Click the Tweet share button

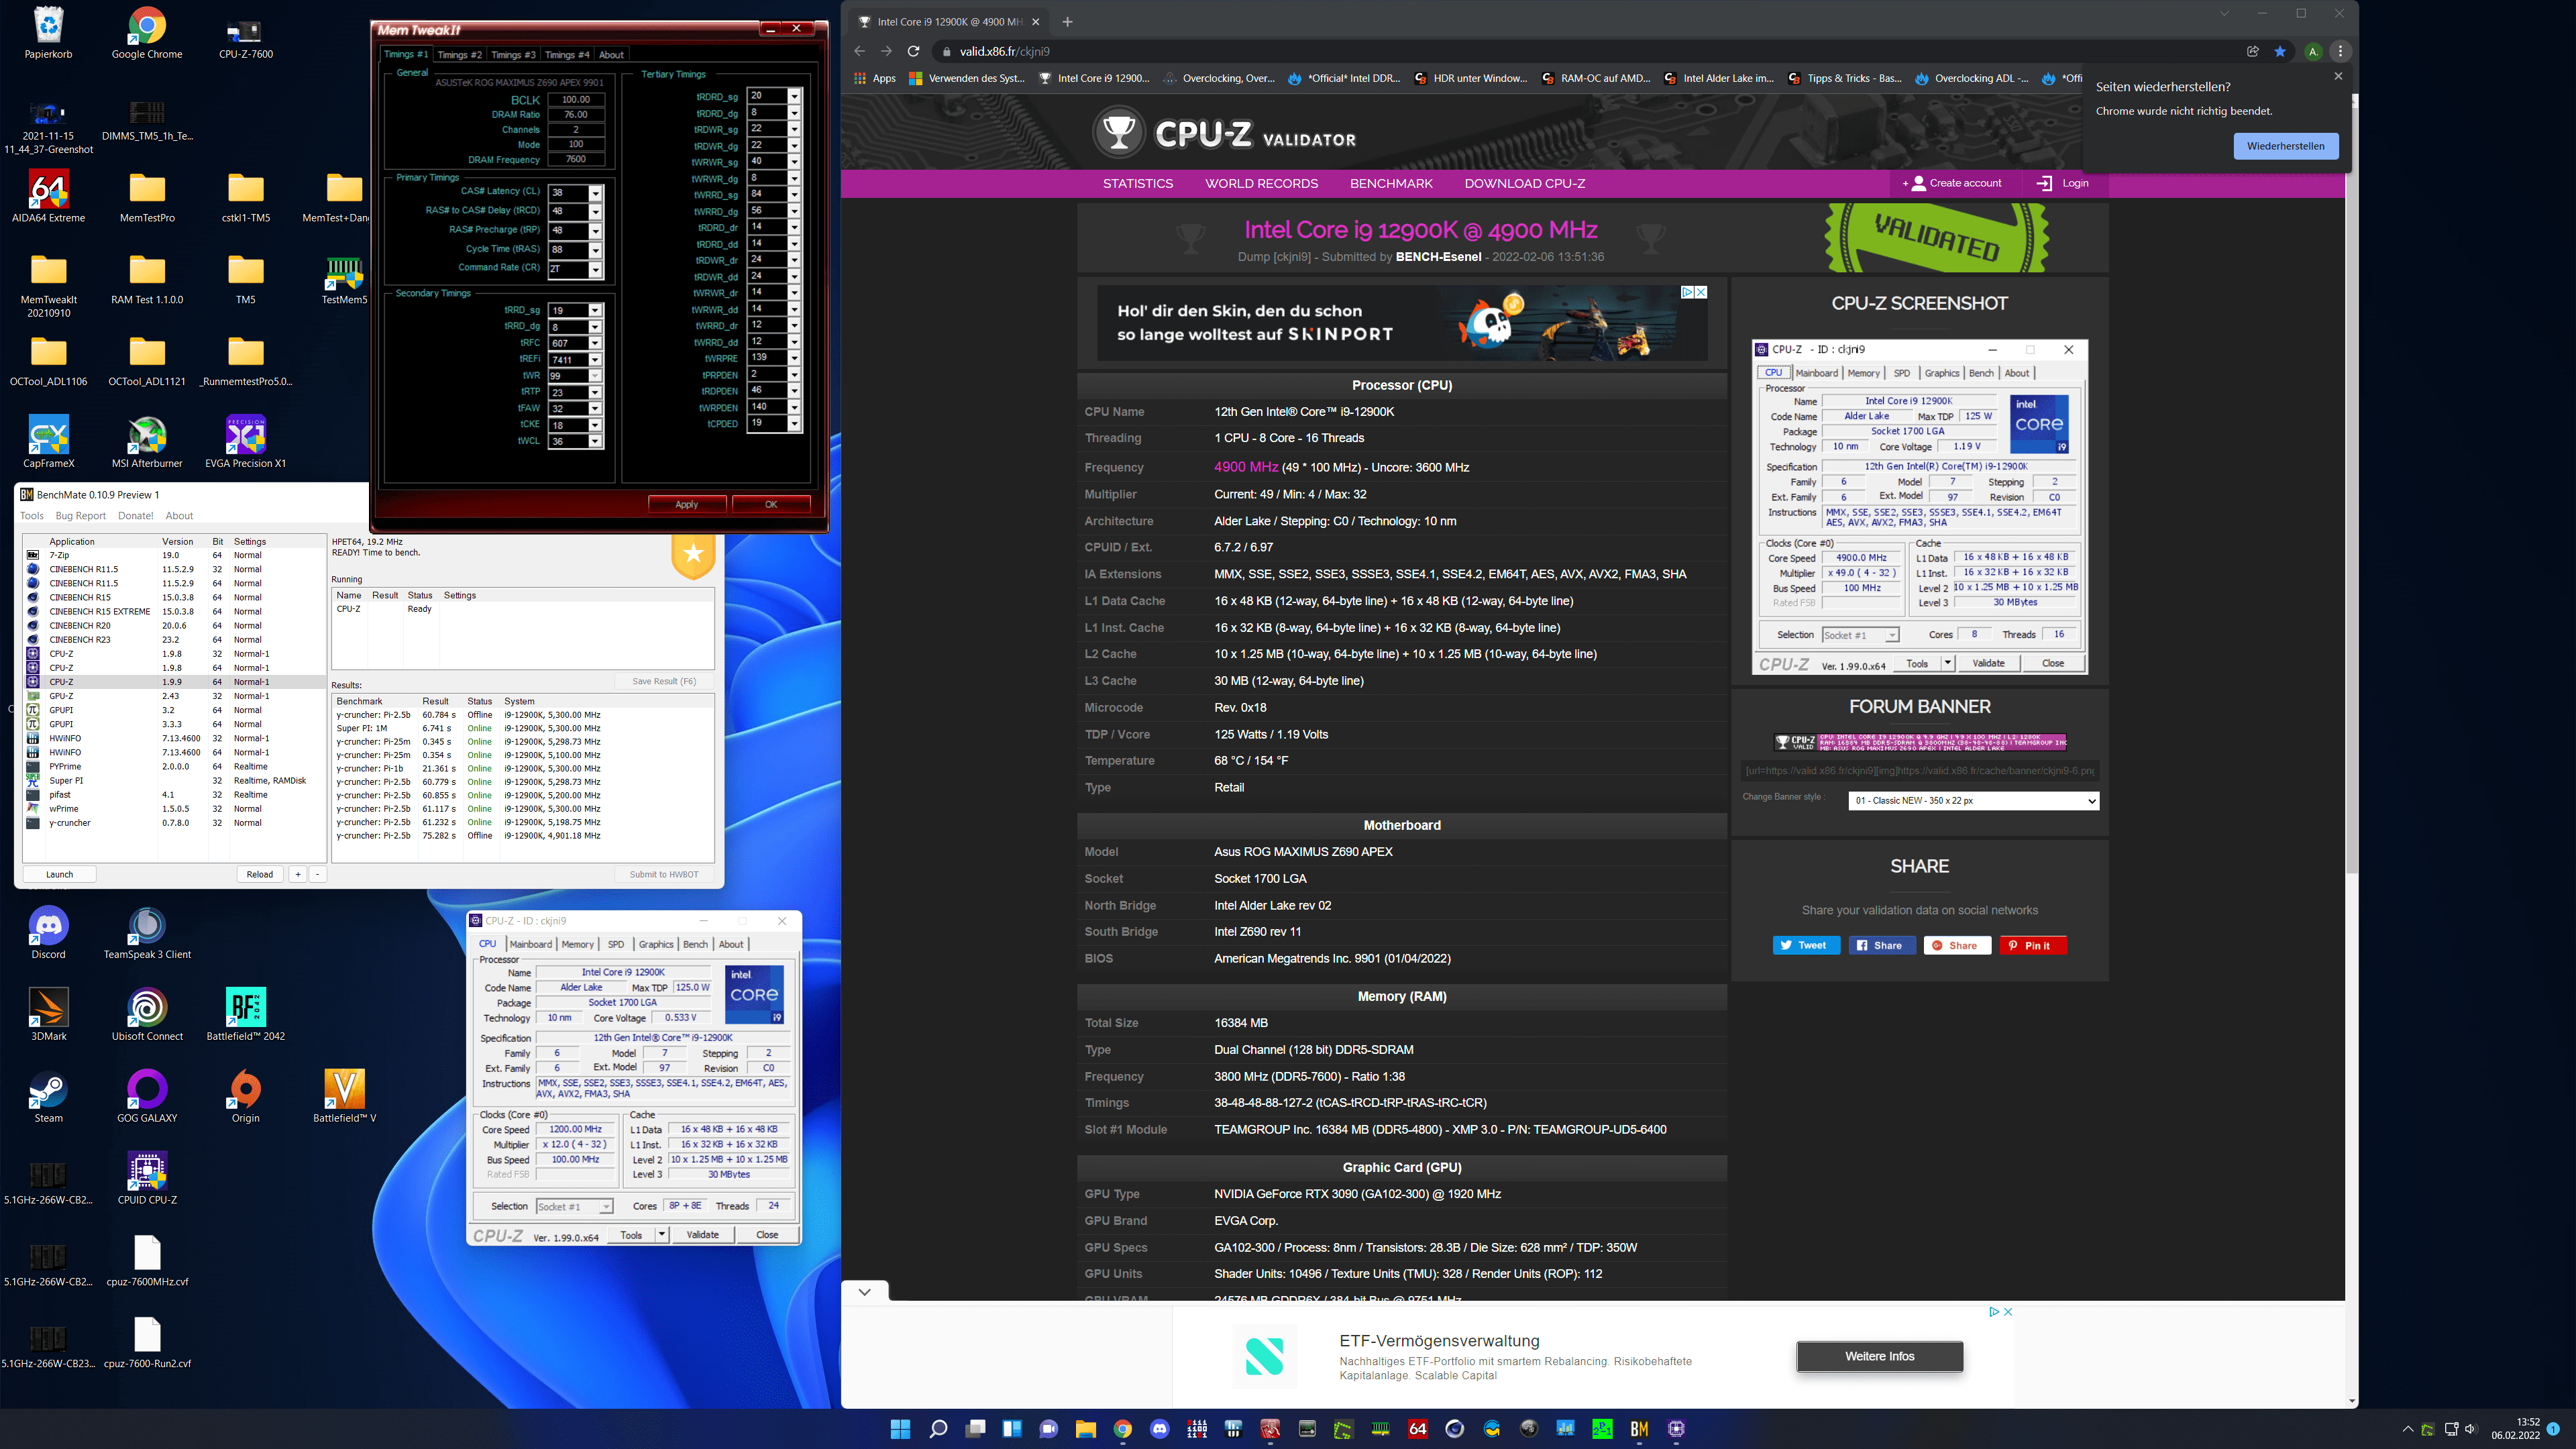point(1806,945)
